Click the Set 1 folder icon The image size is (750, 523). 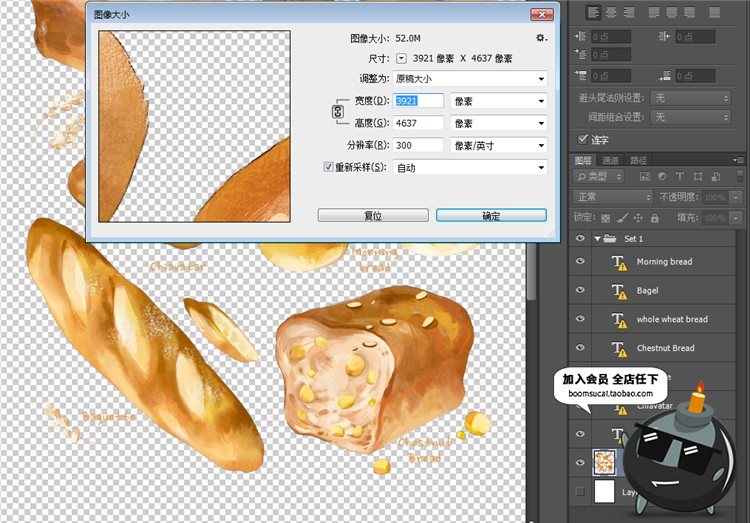(x=610, y=238)
